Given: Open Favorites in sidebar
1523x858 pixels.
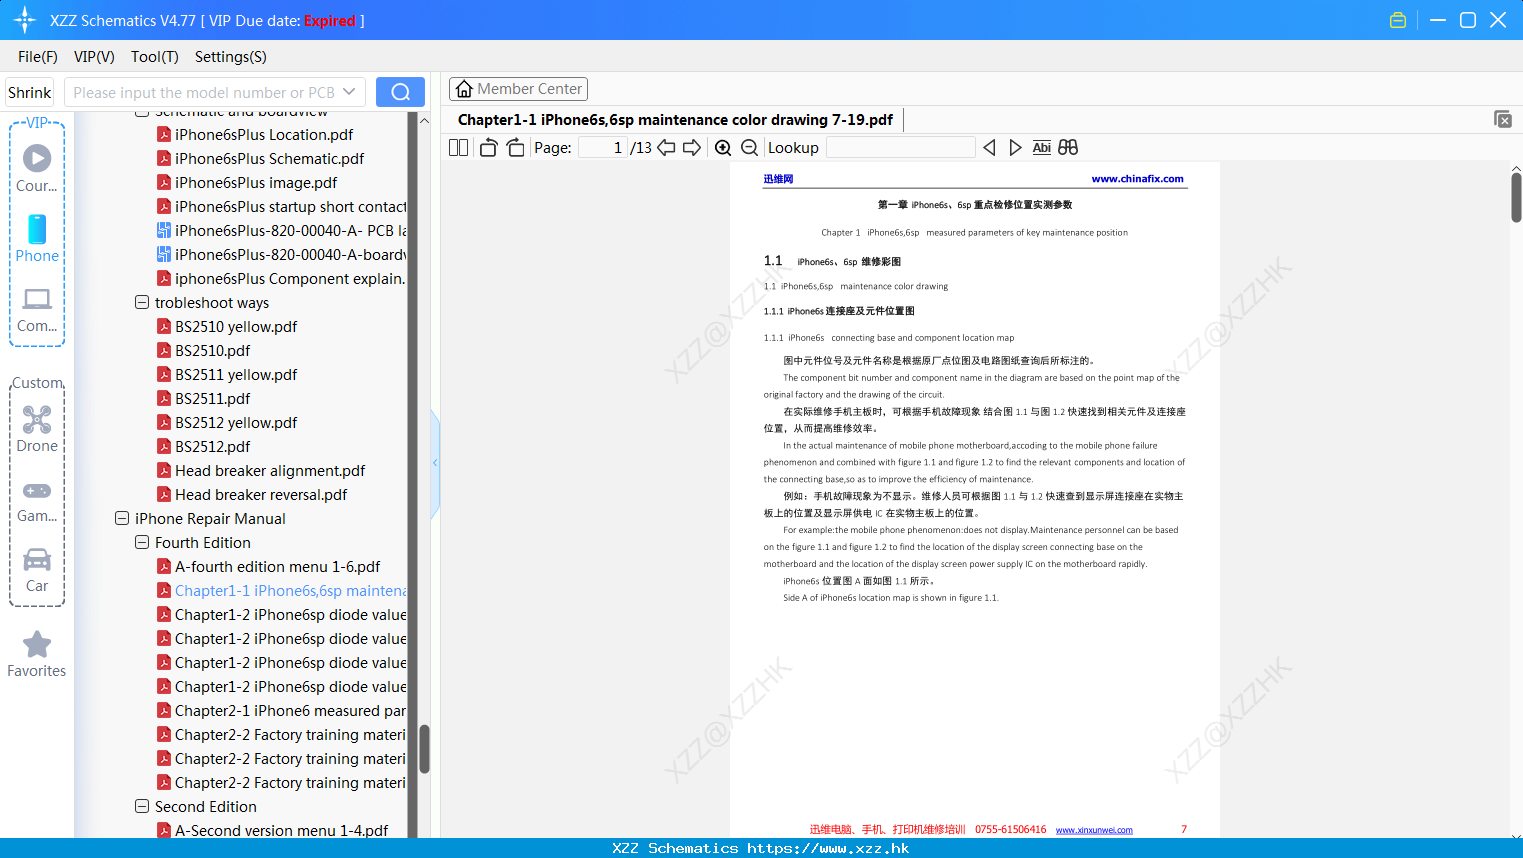Looking at the screenshot, I should click(37, 654).
